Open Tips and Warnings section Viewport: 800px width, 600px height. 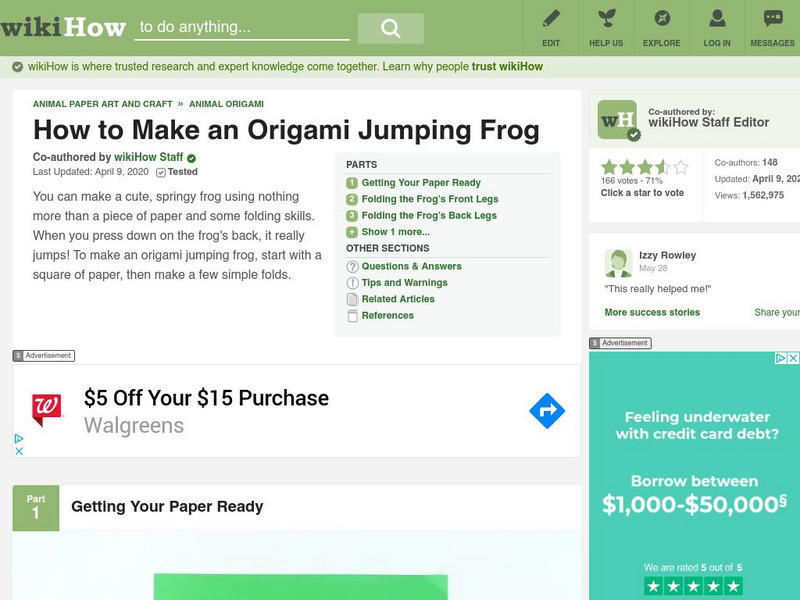point(404,283)
